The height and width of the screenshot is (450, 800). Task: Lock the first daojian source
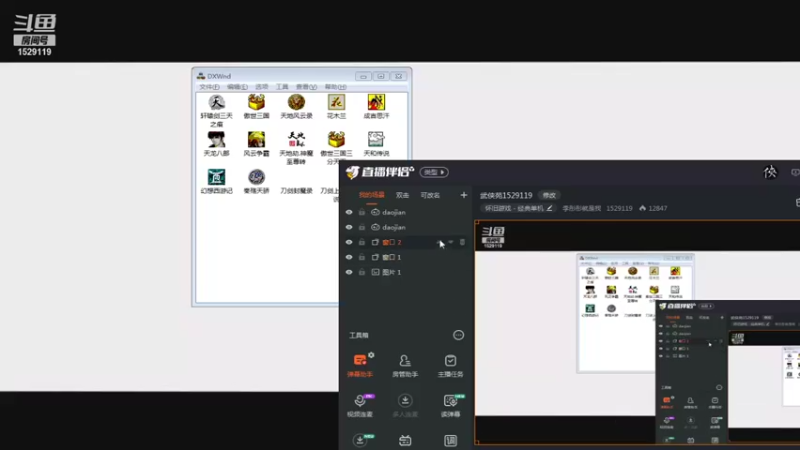pos(362,212)
